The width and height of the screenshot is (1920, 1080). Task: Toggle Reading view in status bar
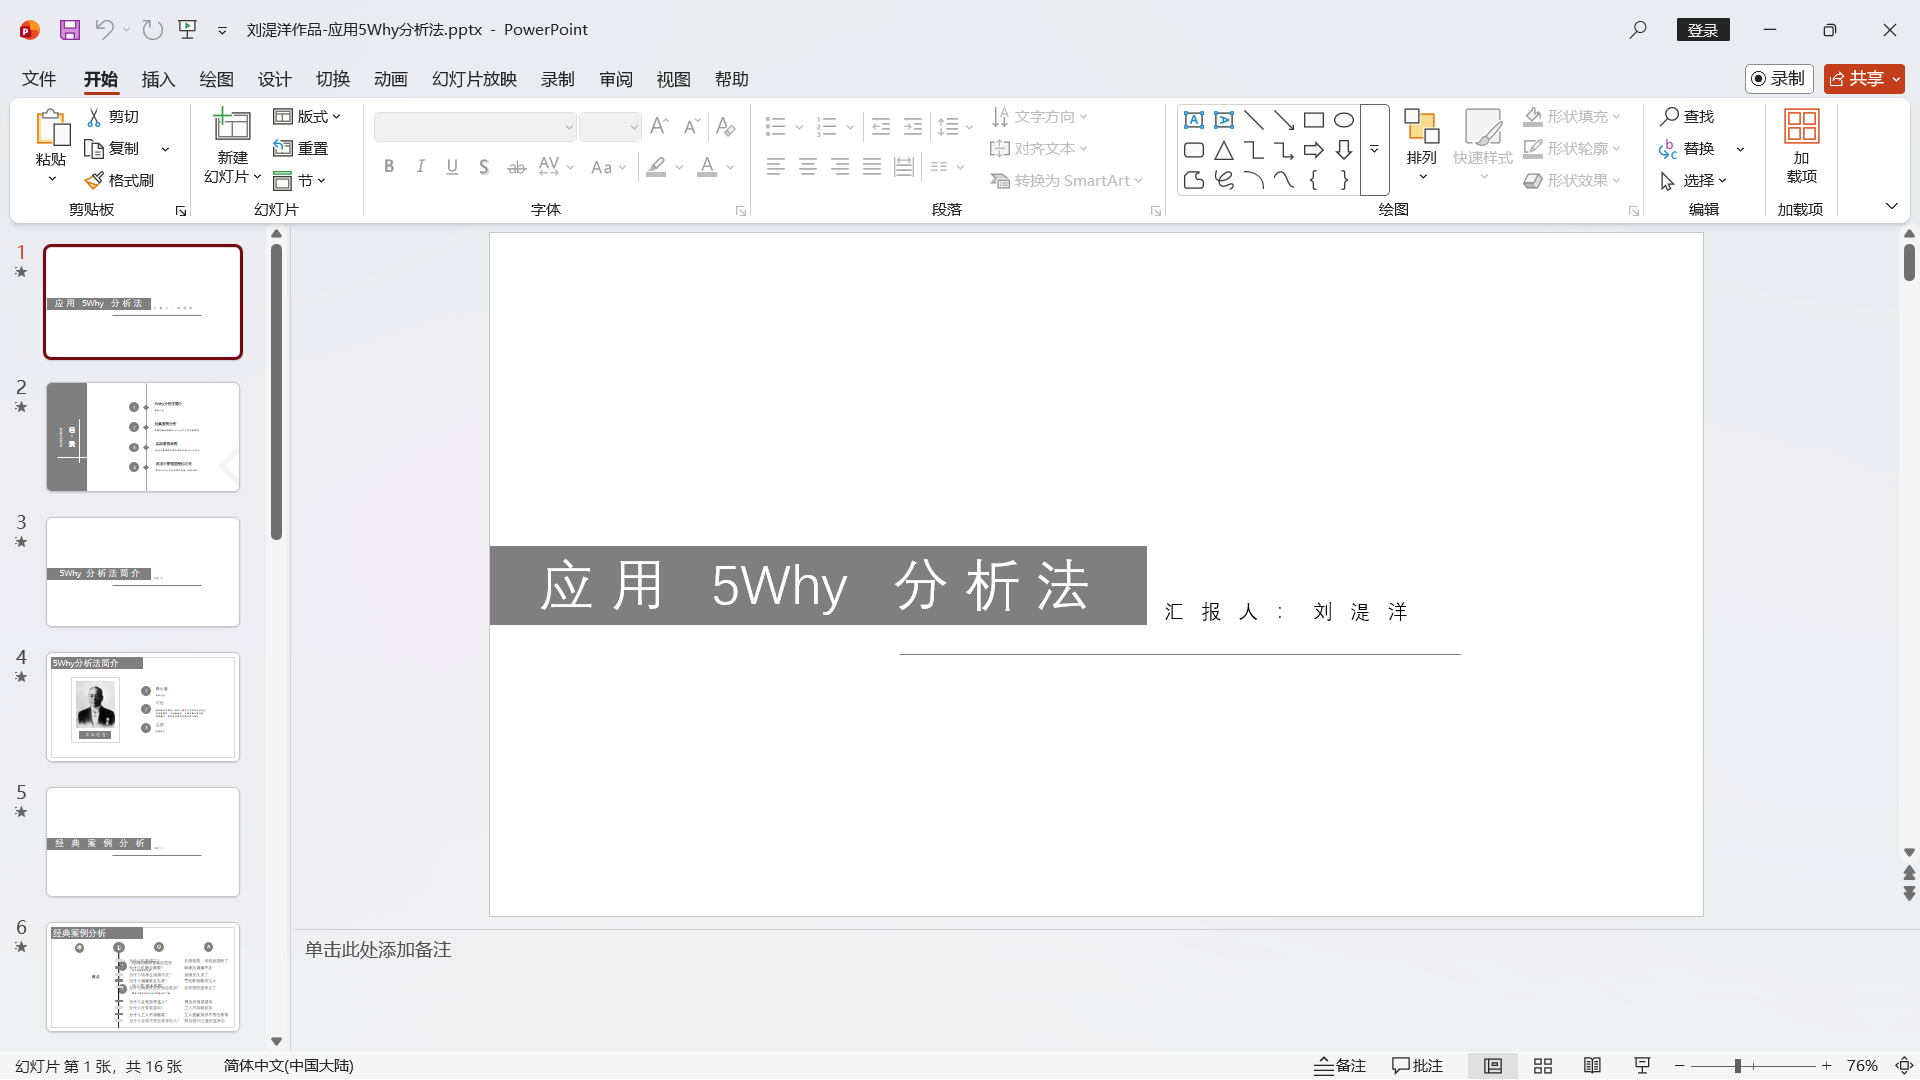[x=1592, y=1066]
